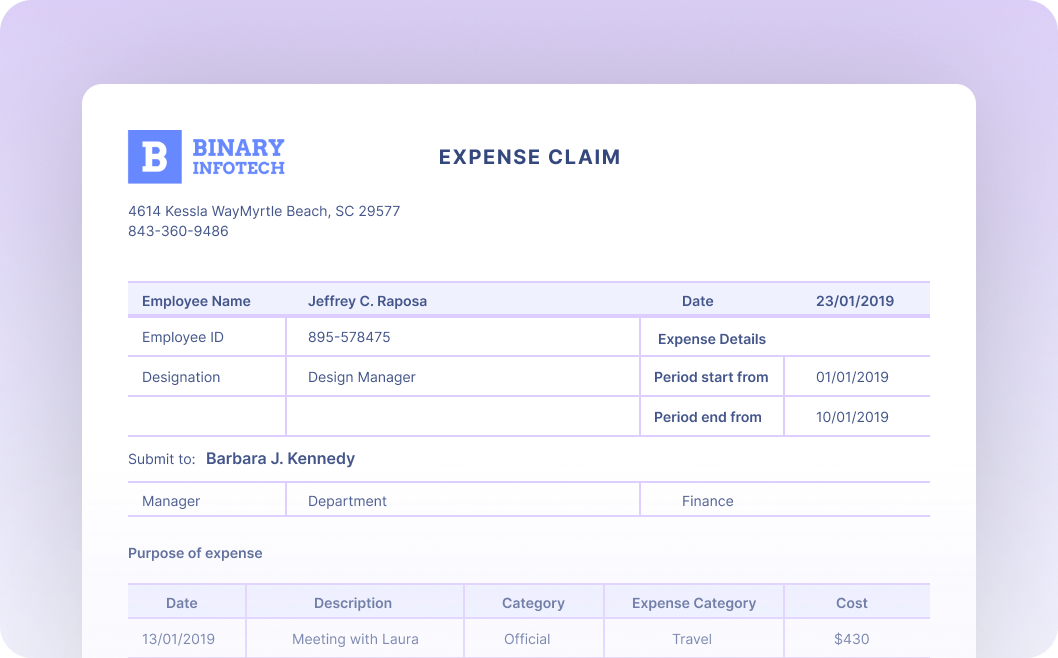Click the Design Manager designation field

[x=361, y=377]
